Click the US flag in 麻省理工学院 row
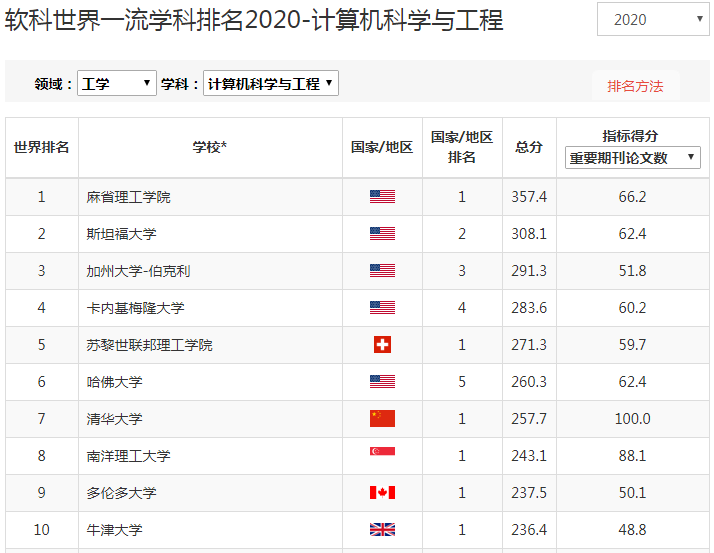The width and height of the screenshot is (714, 553). point(382,197)
